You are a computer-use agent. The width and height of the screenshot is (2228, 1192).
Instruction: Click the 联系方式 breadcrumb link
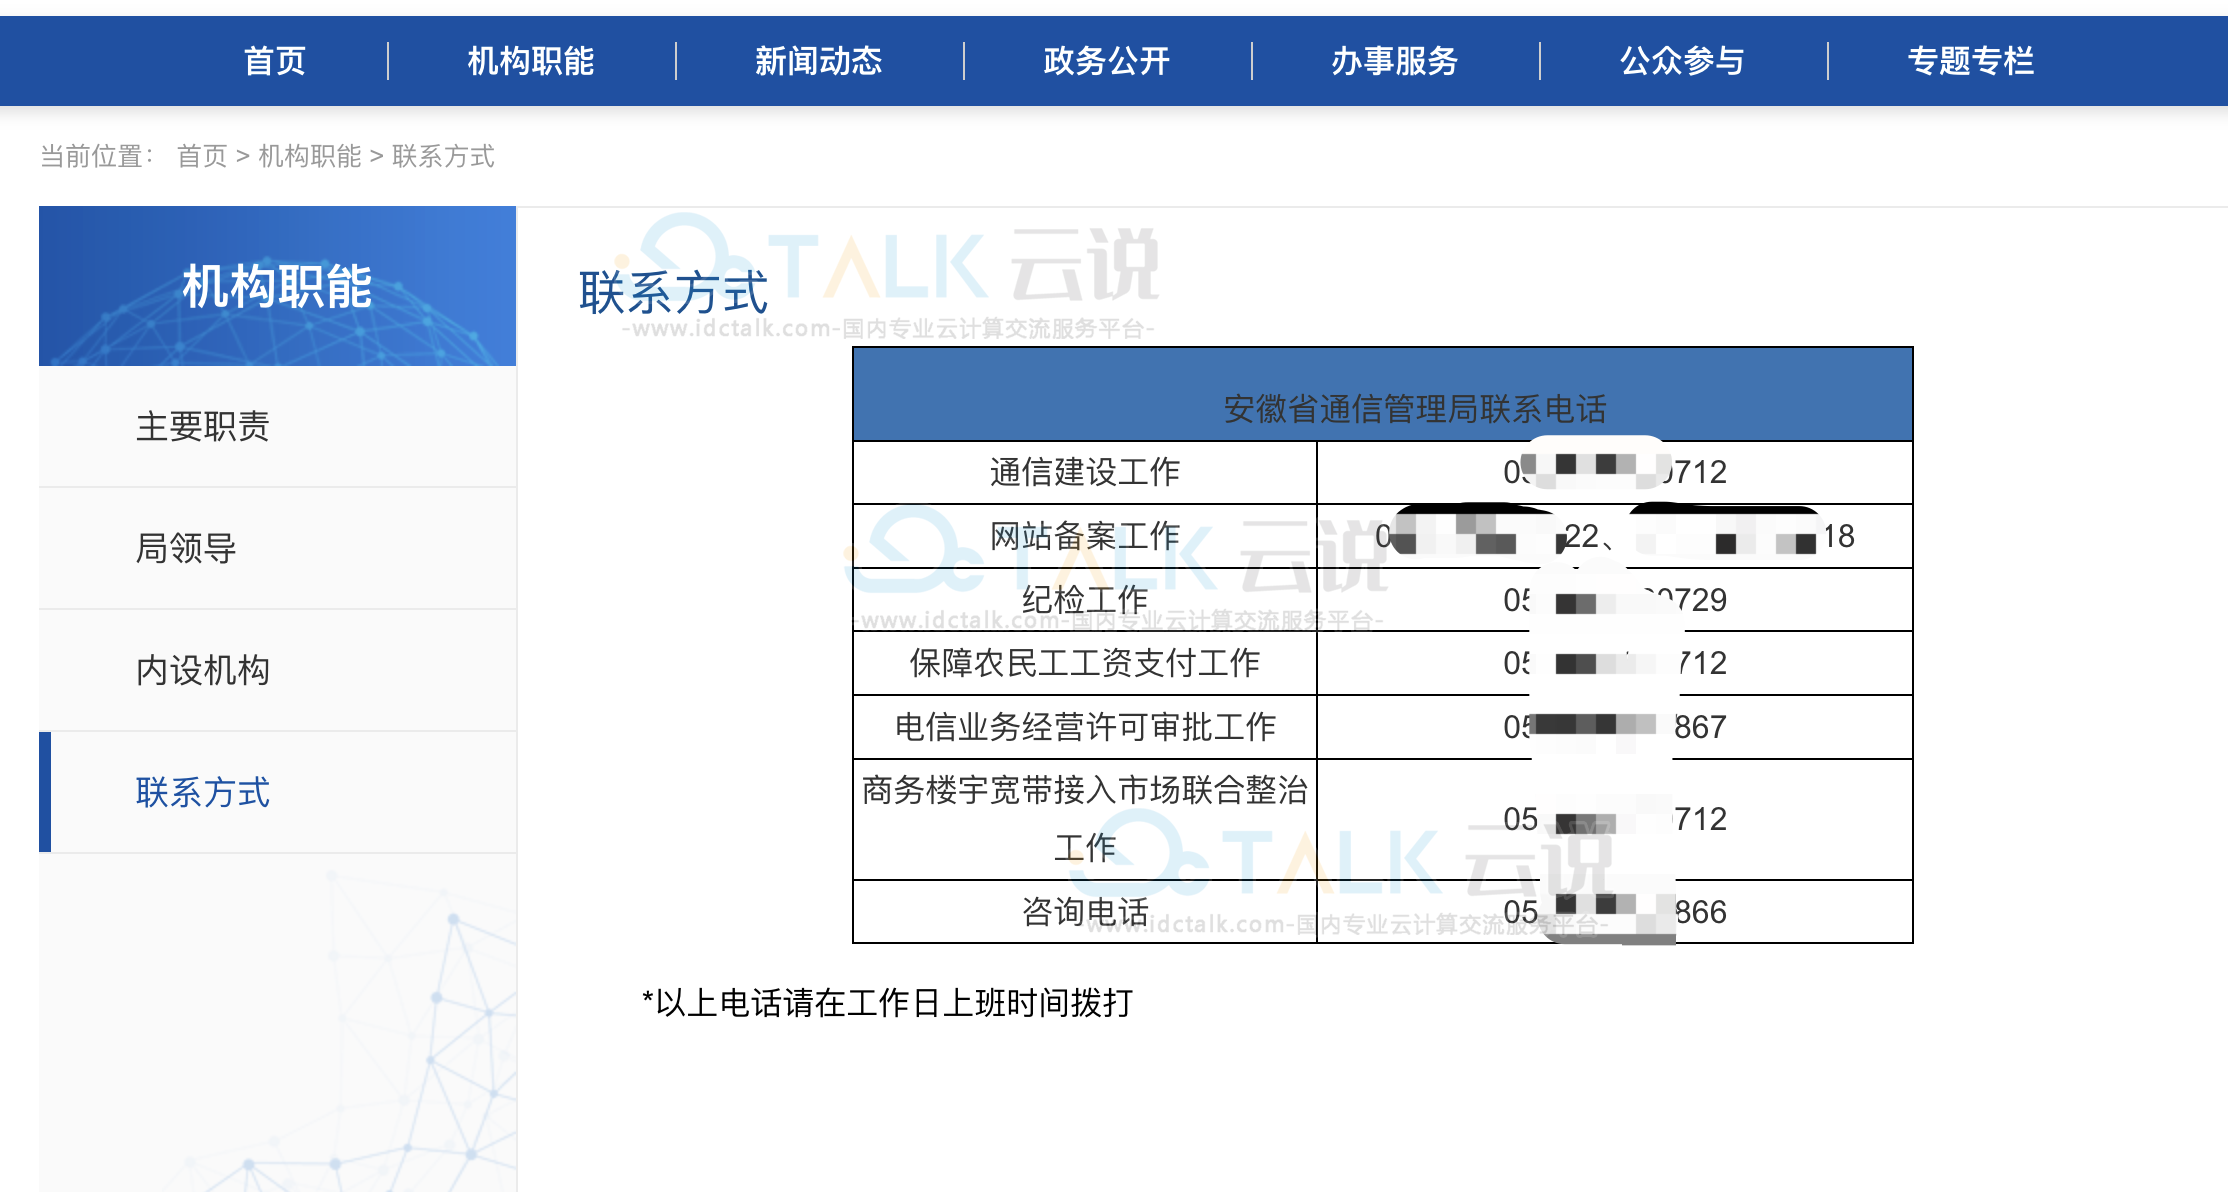tap(443, 156)
